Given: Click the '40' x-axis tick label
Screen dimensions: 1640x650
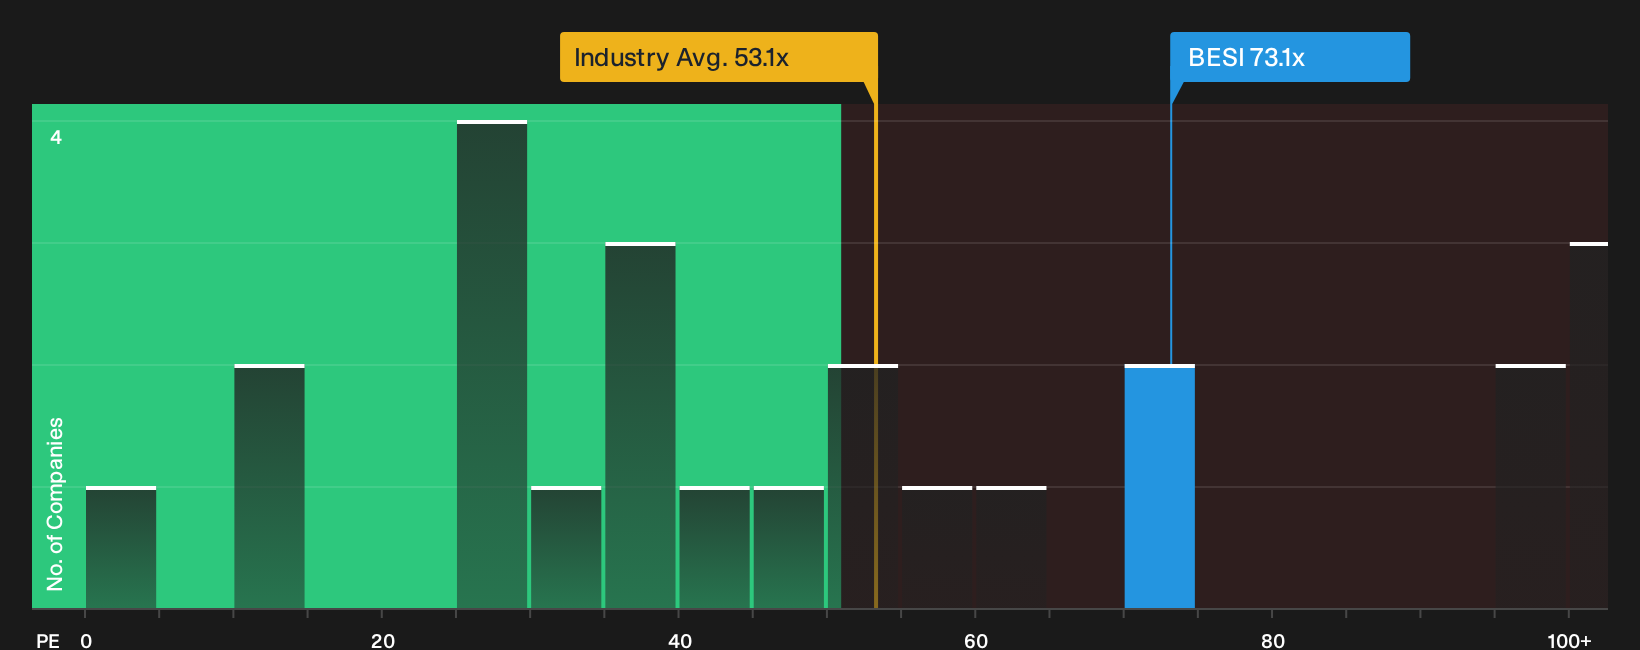Looking at the screenshot, I should [680, 640].
